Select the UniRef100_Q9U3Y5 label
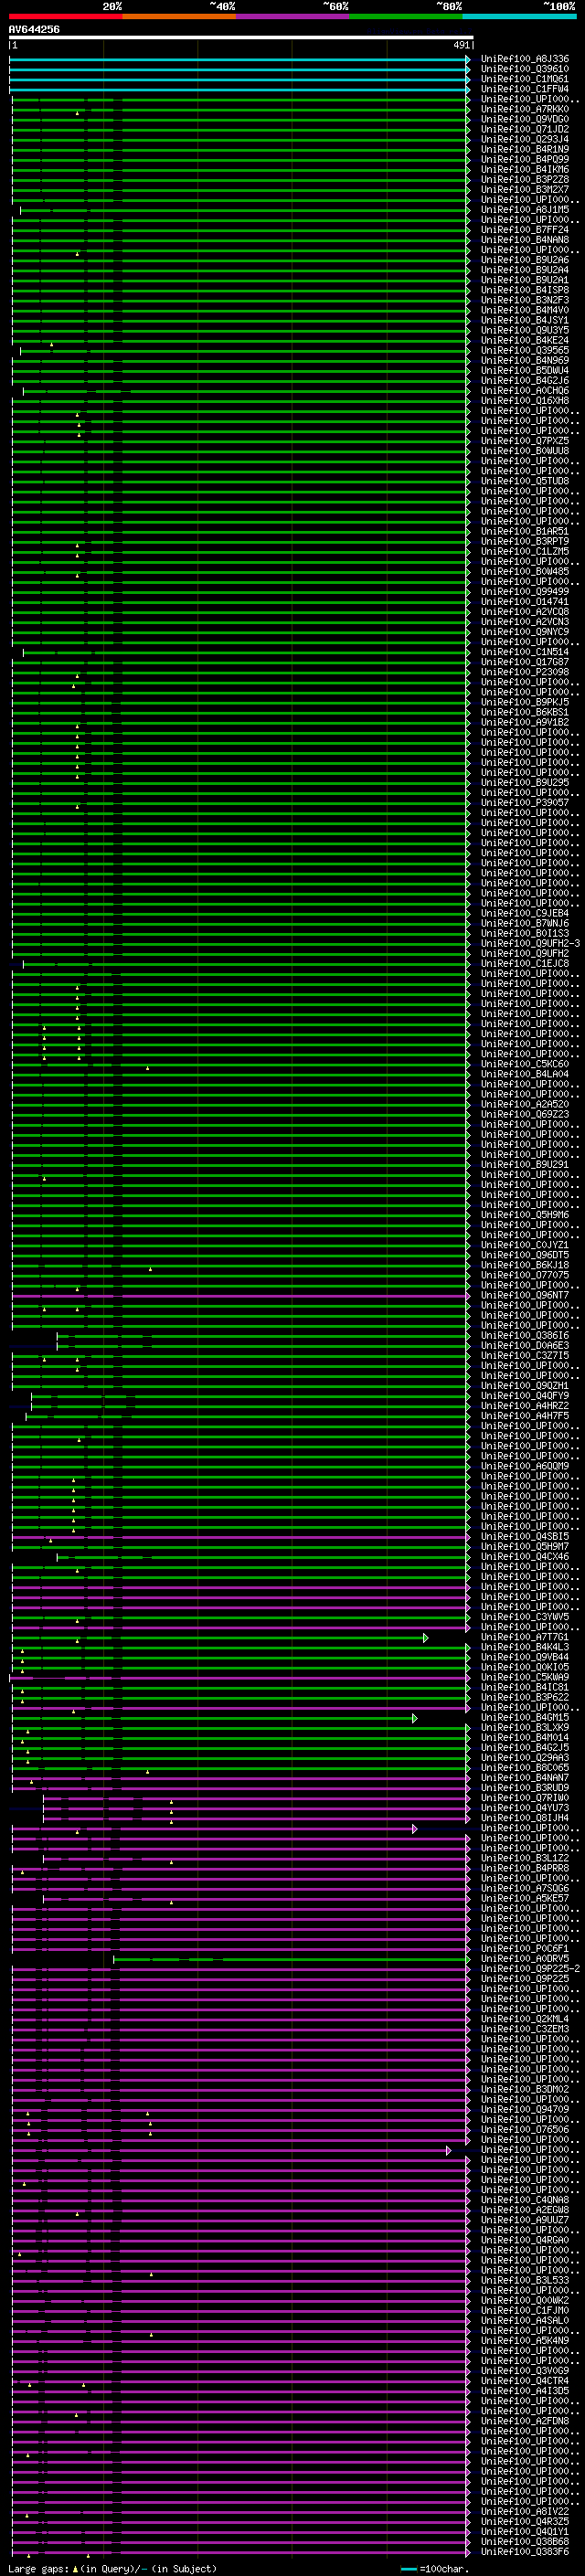 coord(525,330)
